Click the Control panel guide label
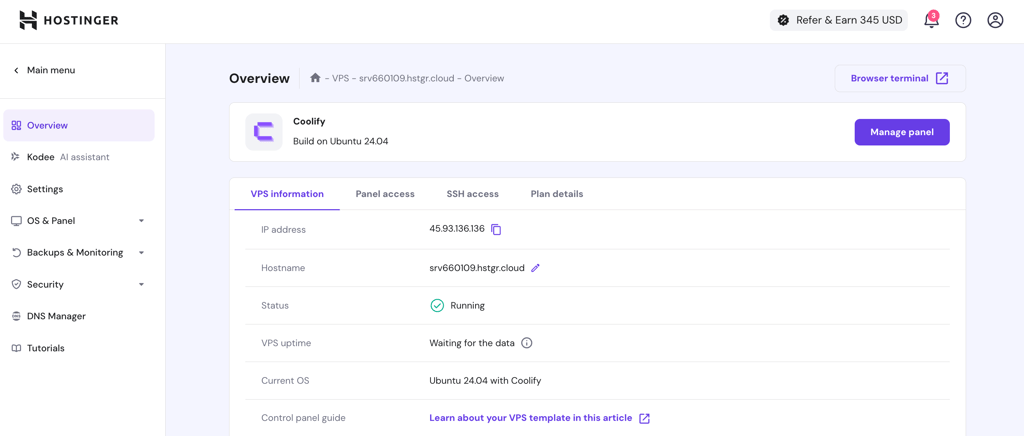This screenshot has height=436, width=1024. pos(303,418)
